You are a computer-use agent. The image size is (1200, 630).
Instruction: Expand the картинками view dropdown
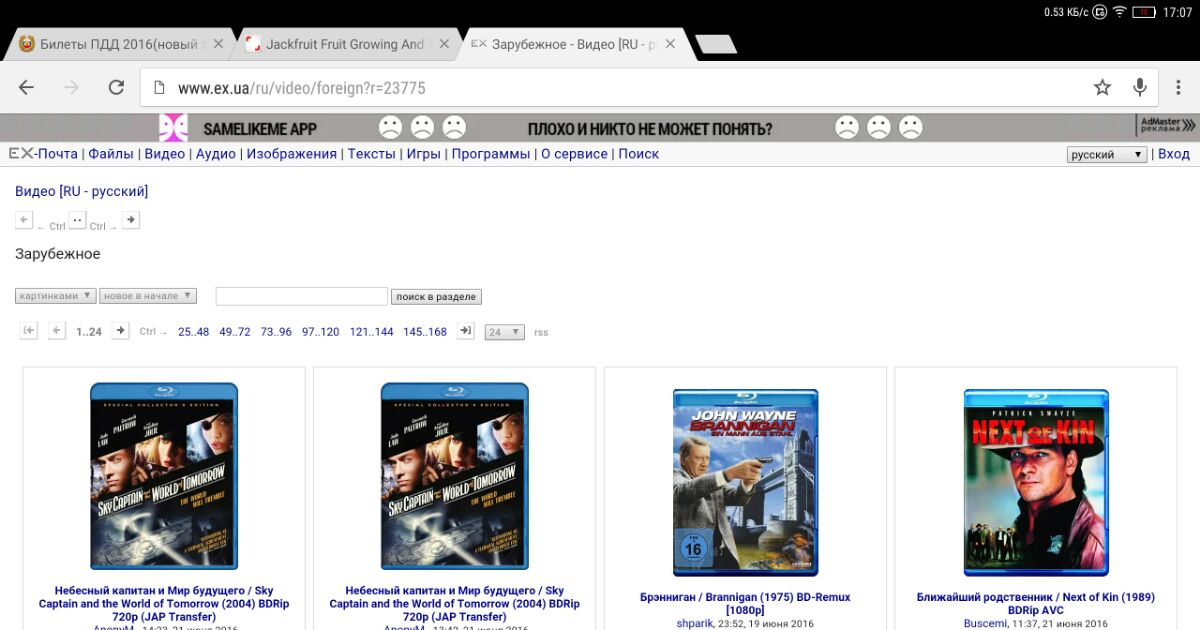(56, 296)
